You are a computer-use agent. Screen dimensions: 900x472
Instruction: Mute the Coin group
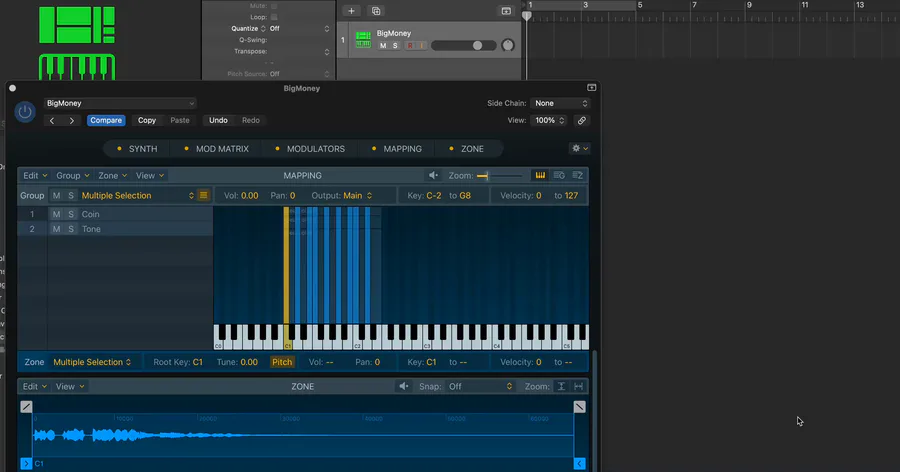click(x=57, y=214)
